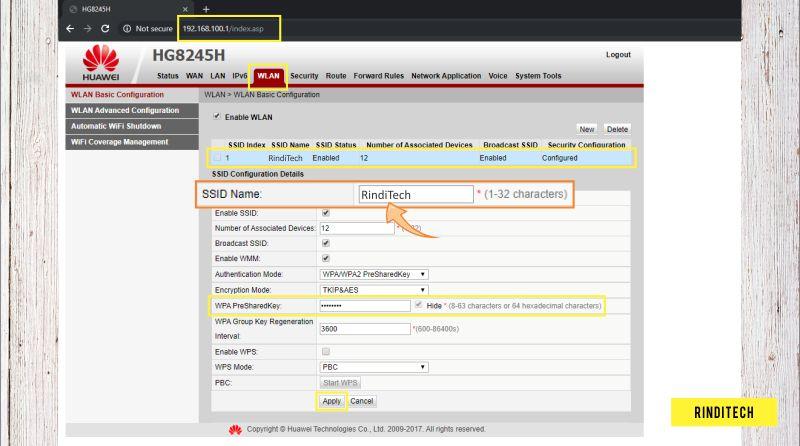Click the New SSID button
This screenshot has height=446, width=800.
click(587, 130)
